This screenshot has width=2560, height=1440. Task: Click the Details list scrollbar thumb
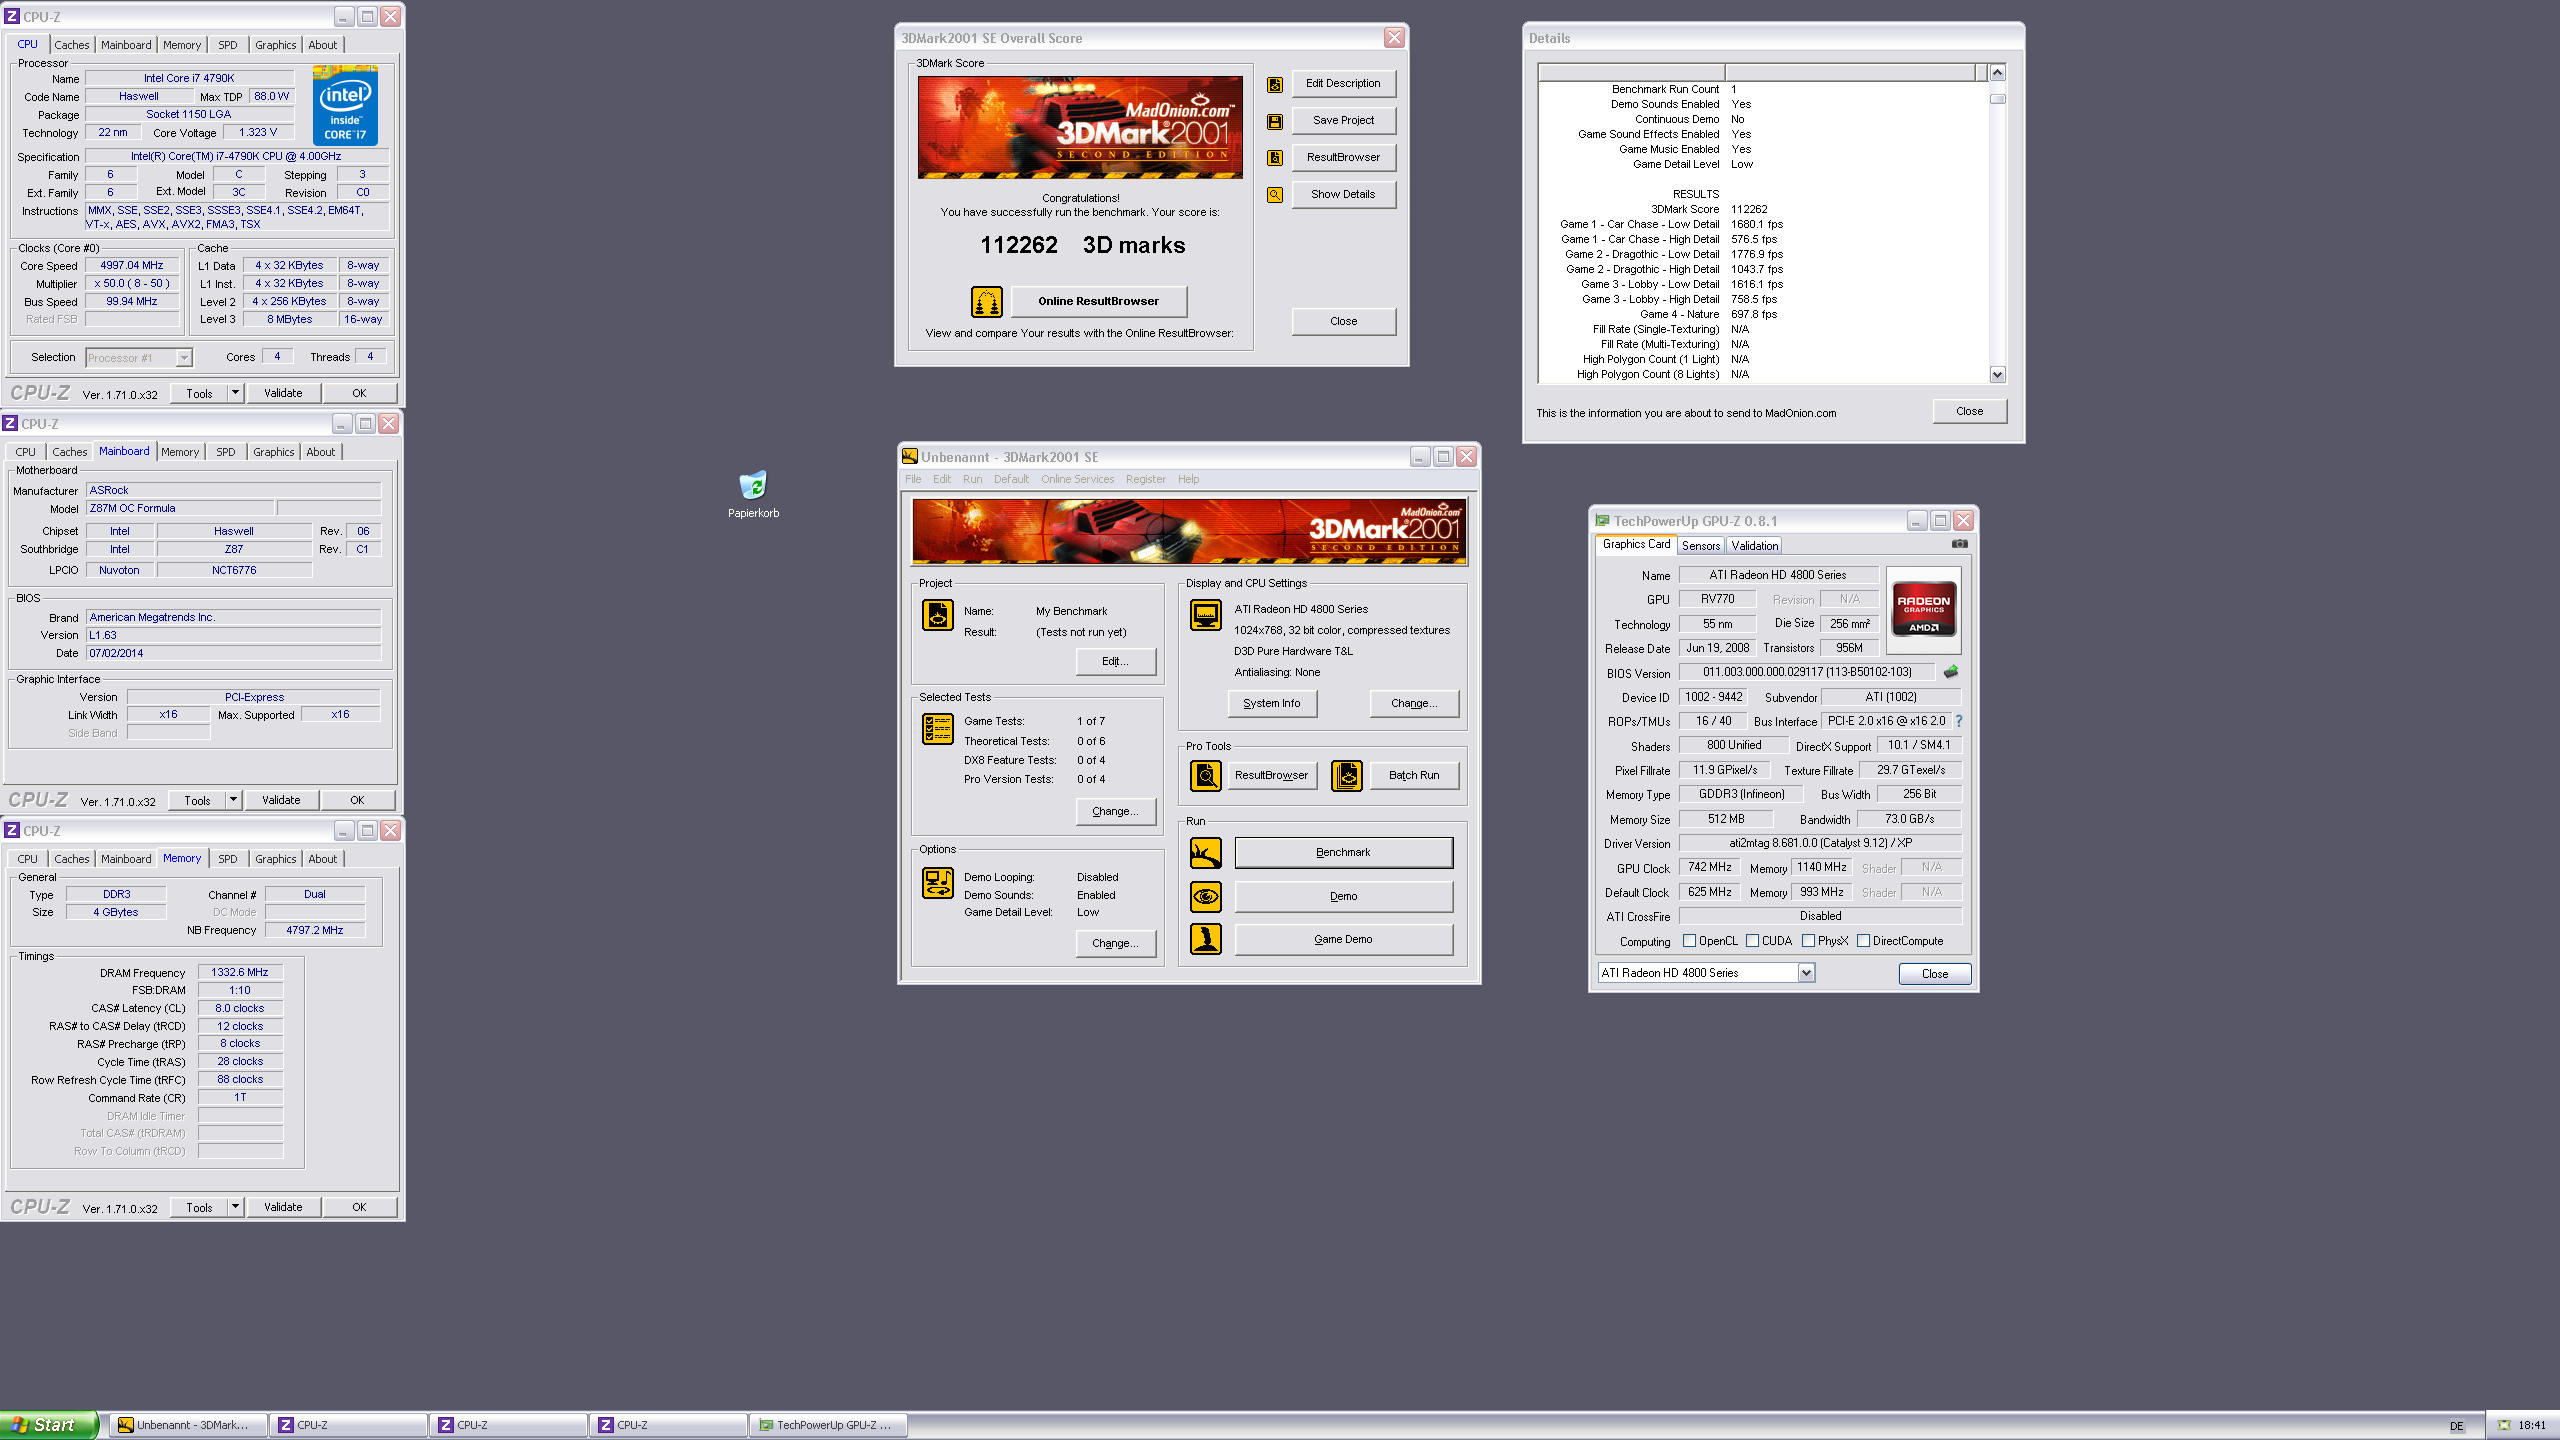[x=1997, y=99]
